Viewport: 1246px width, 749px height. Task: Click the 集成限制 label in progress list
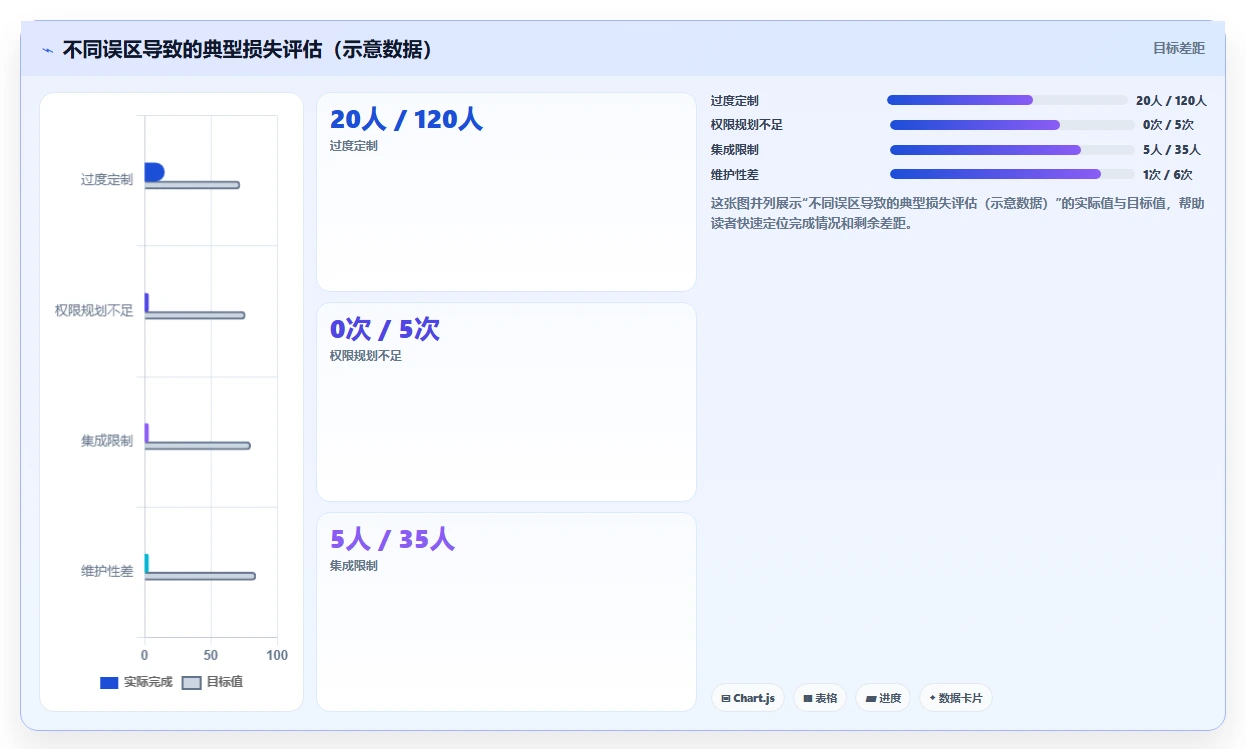[735, 150]
